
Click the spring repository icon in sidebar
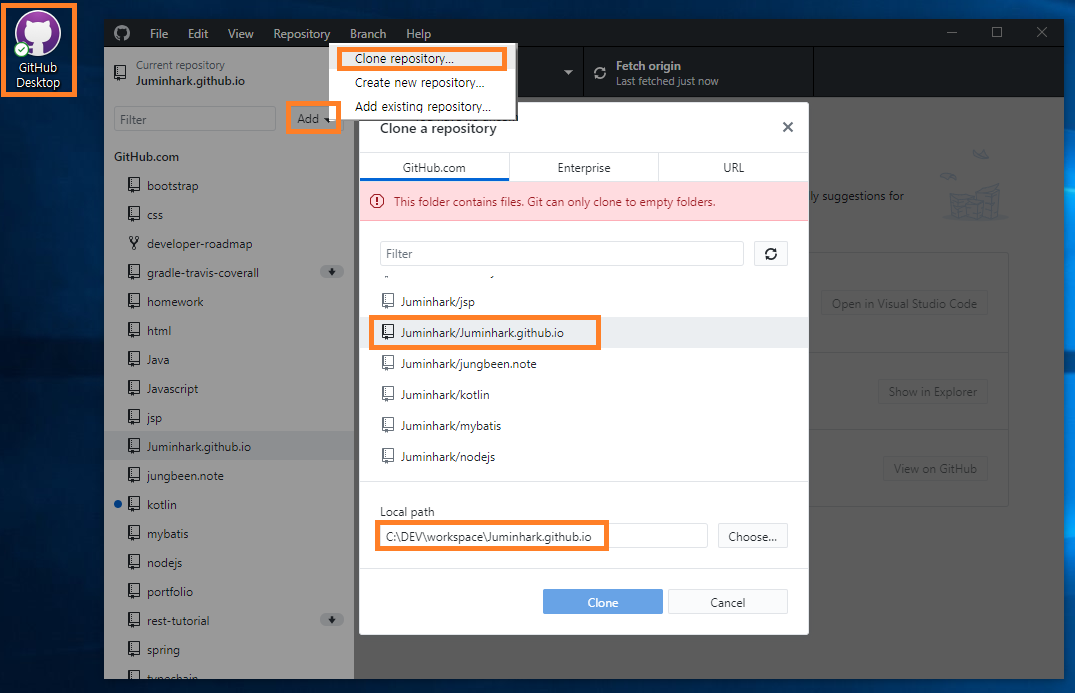(134, 648)
